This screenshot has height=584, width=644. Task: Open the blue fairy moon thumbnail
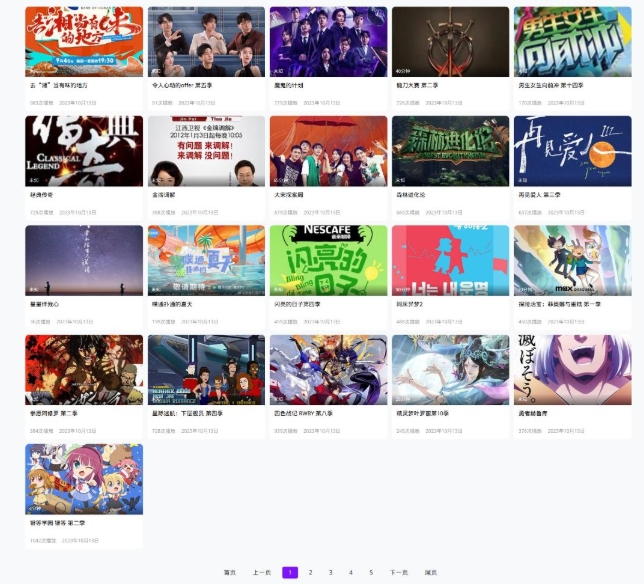coord(451,370)
